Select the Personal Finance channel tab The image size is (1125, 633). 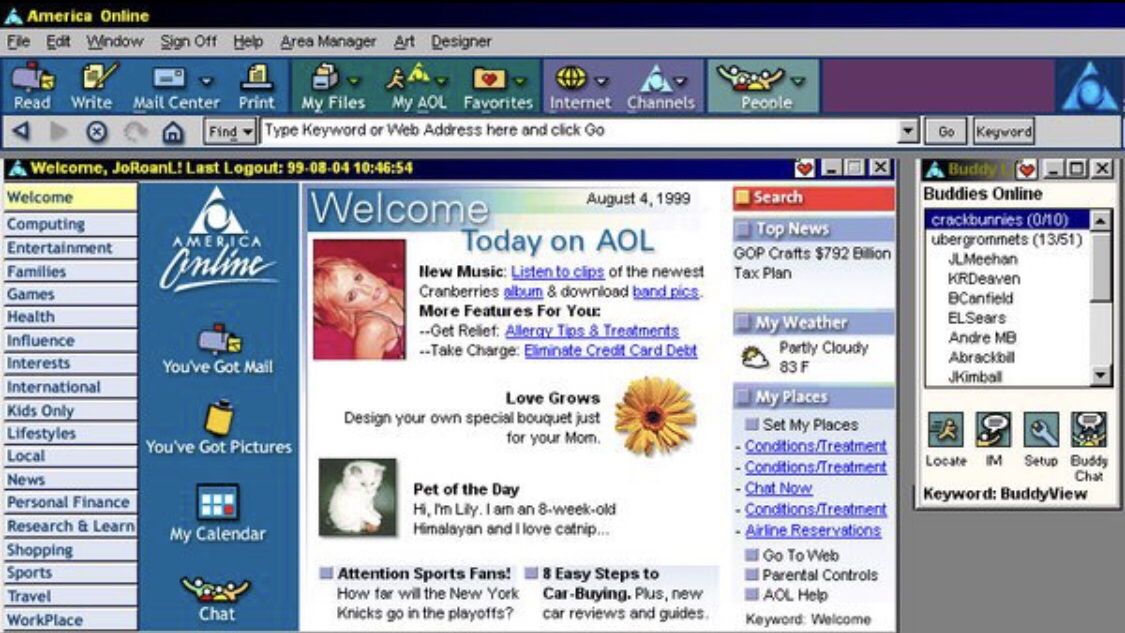68,502
